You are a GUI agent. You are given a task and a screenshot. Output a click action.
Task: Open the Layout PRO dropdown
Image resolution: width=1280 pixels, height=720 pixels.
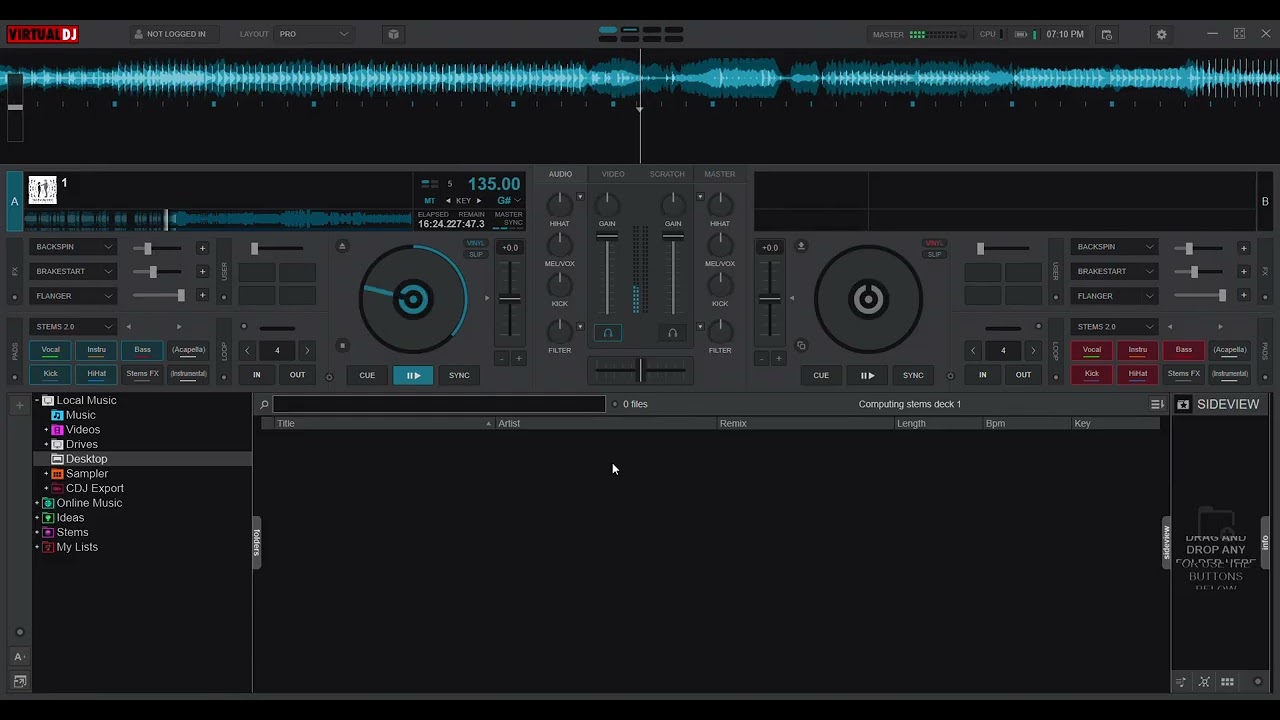click(314, 34)
